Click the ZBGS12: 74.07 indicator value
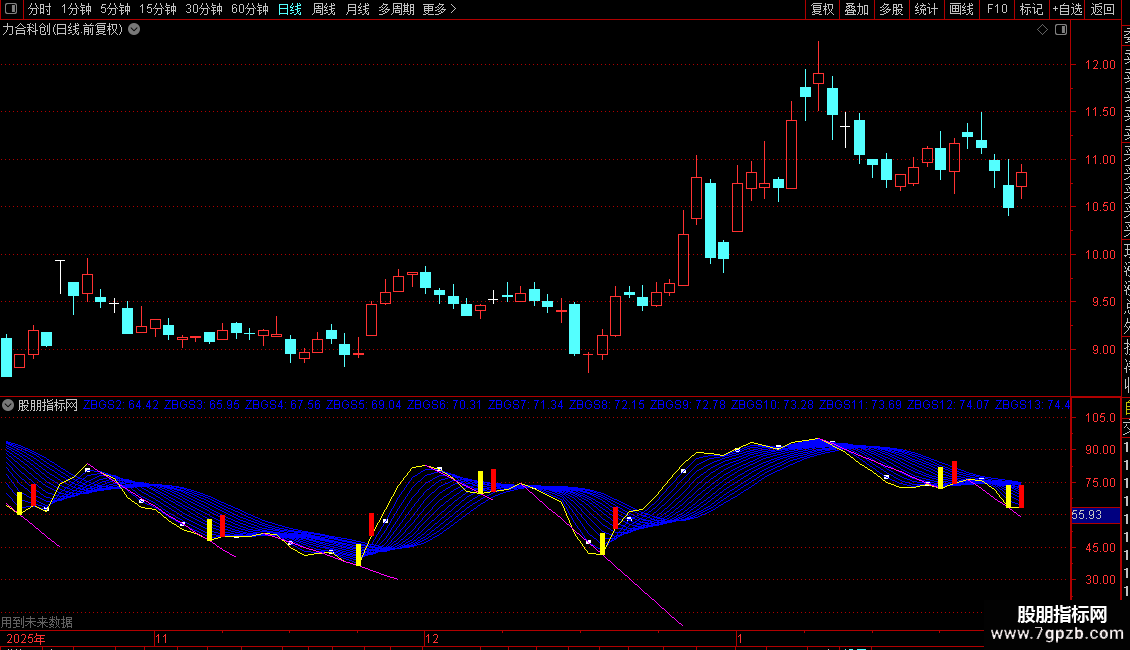Image resolution: width=1130 pixels, height=650 pixels. coord(948,405)
